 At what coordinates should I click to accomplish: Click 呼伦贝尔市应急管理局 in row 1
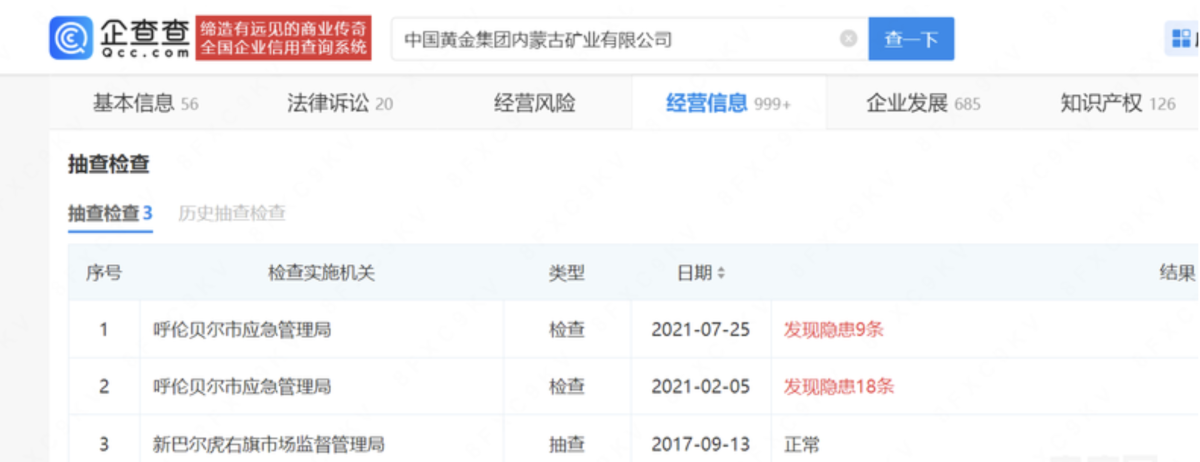pyautogui.click(x=241, y=329)
